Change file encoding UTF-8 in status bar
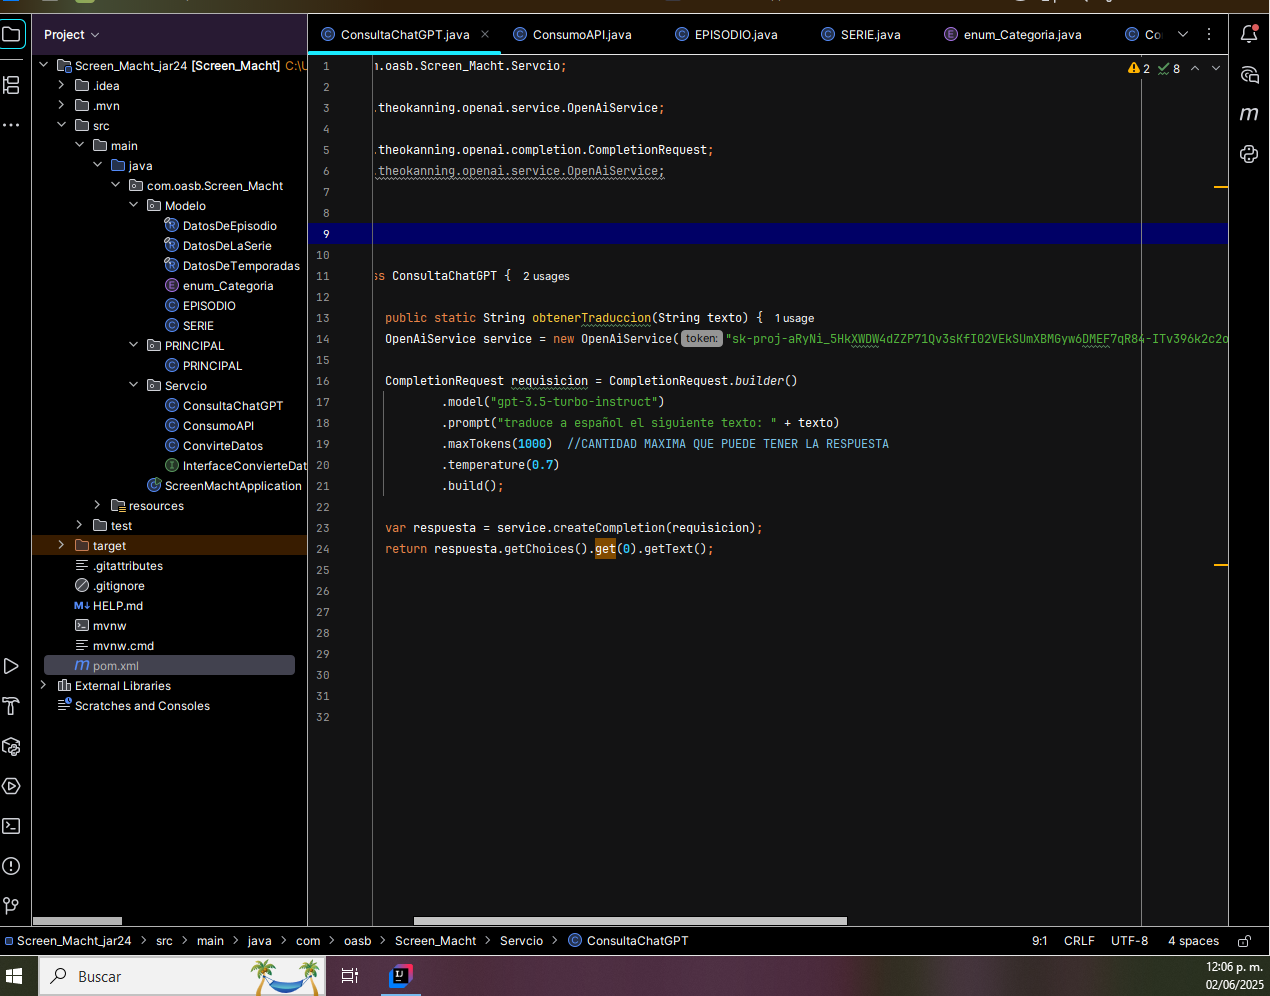Screen dimensions: 1270x996 coord(1129,941)
